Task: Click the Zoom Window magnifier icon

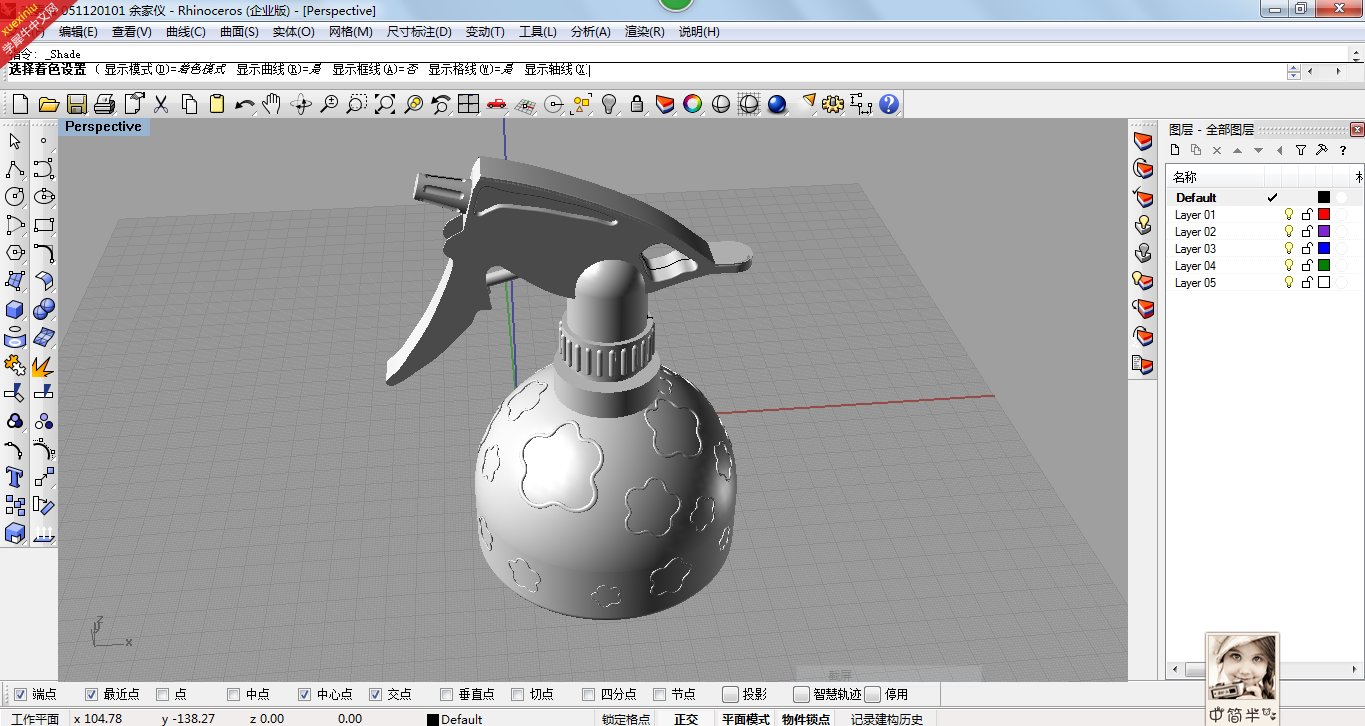Action: click(x=357, y=103)
